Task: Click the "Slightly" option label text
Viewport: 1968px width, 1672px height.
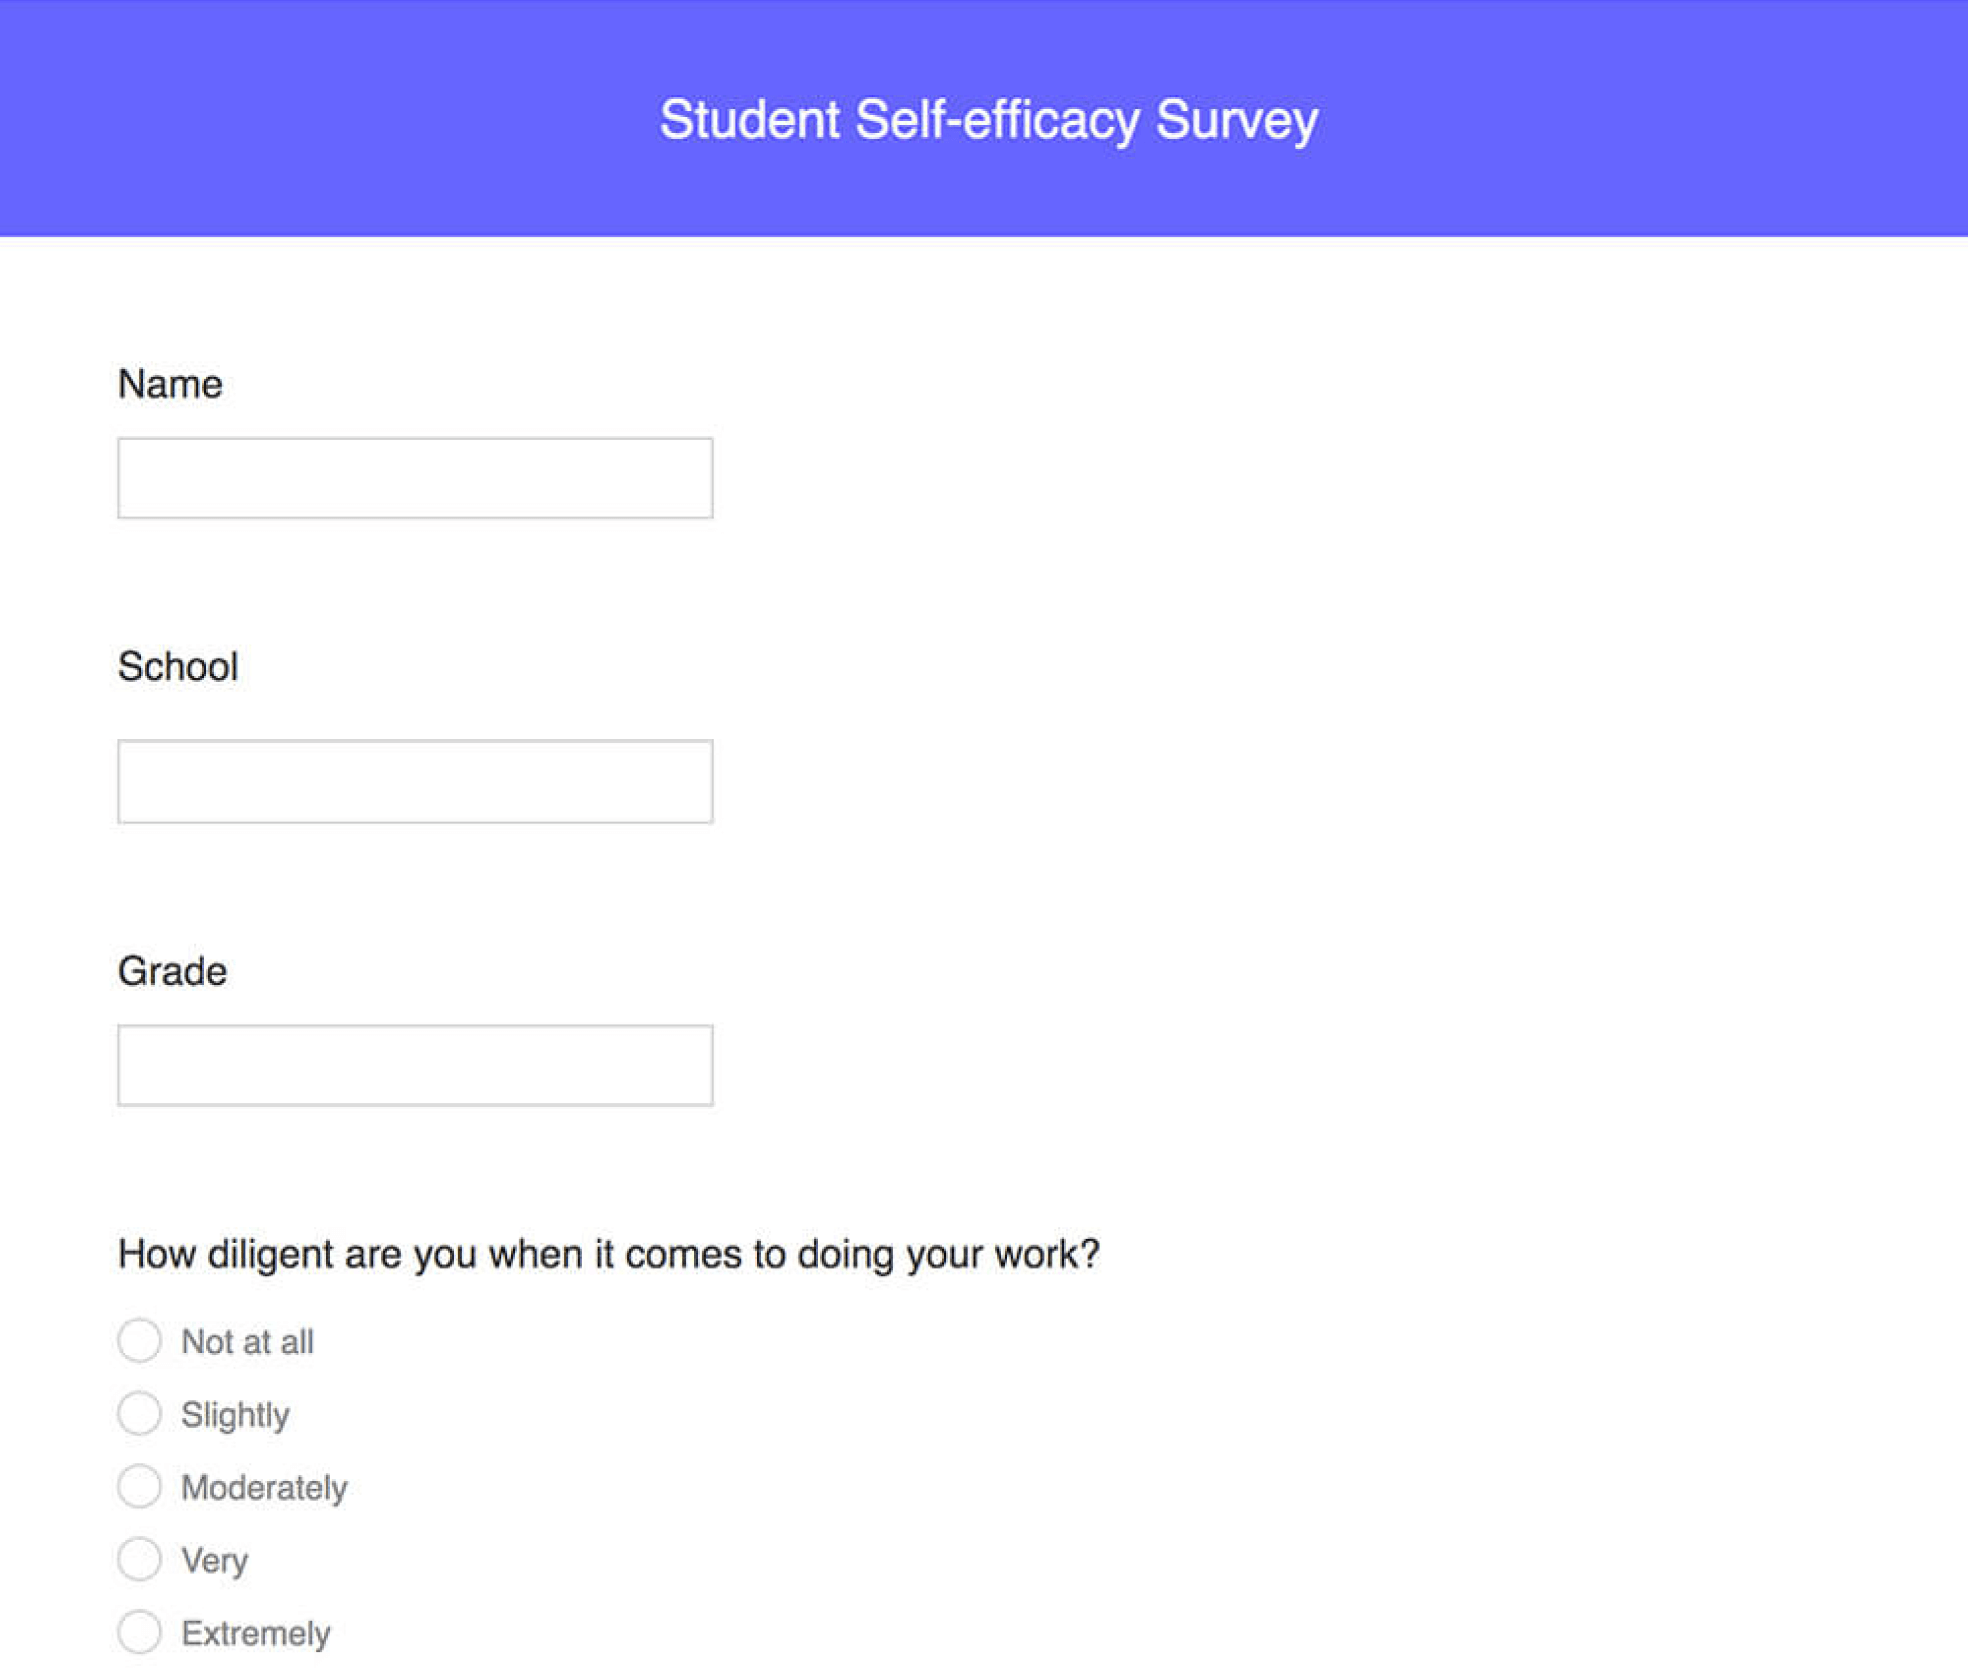Action: click(234, 1414)
